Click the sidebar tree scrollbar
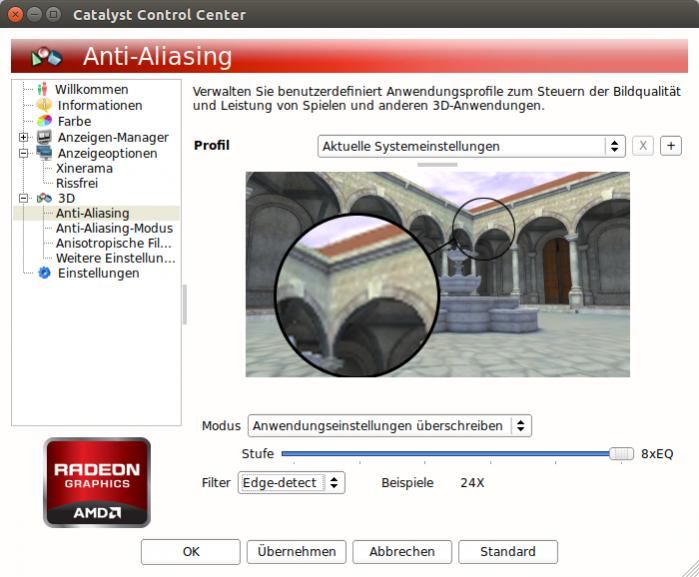Screen dimensions: 699x577 (185, 305)
